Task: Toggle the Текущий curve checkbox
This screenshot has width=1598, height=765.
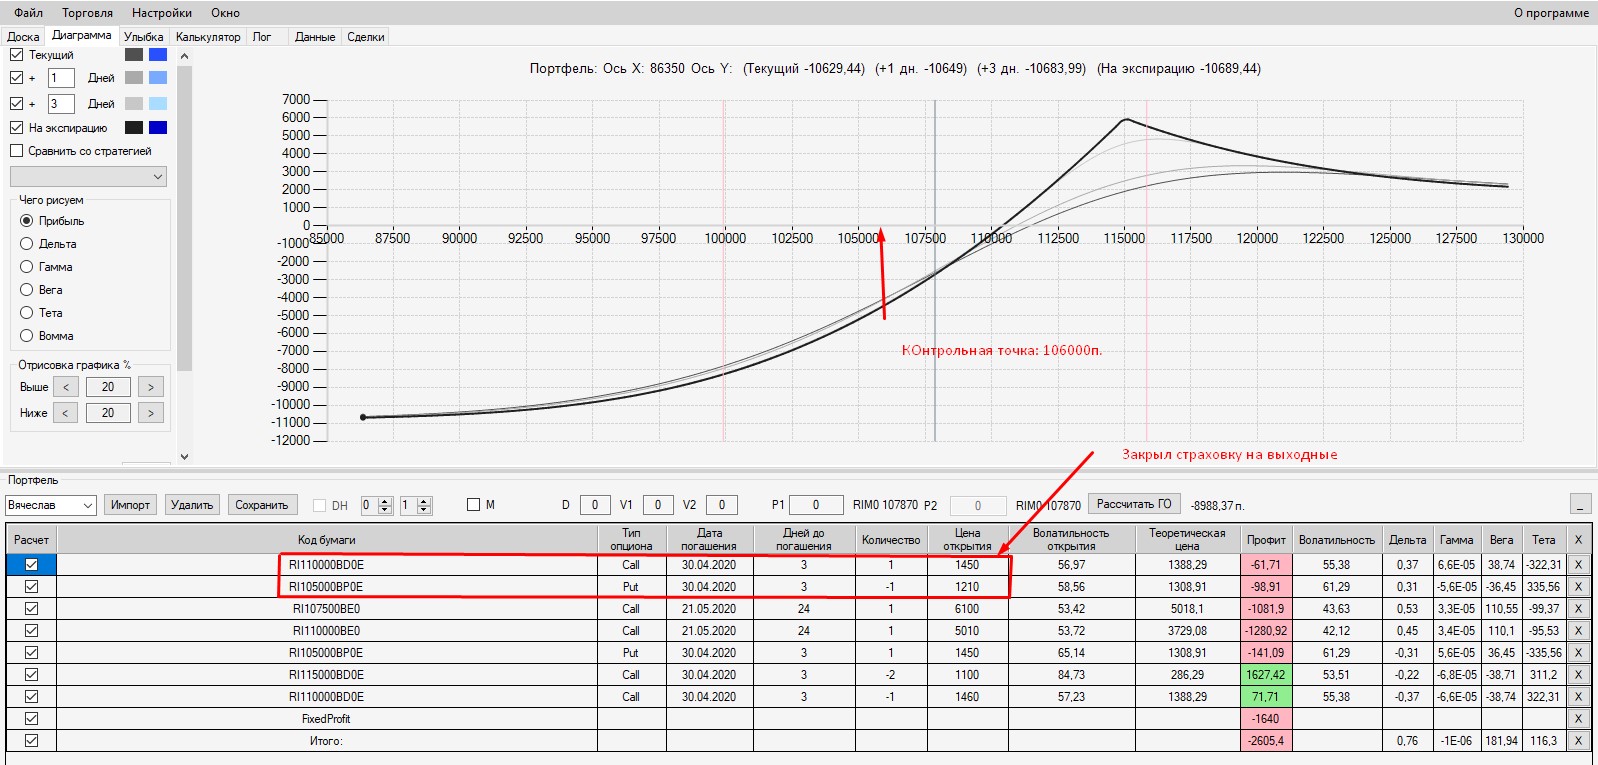Action: coord(16,55)
